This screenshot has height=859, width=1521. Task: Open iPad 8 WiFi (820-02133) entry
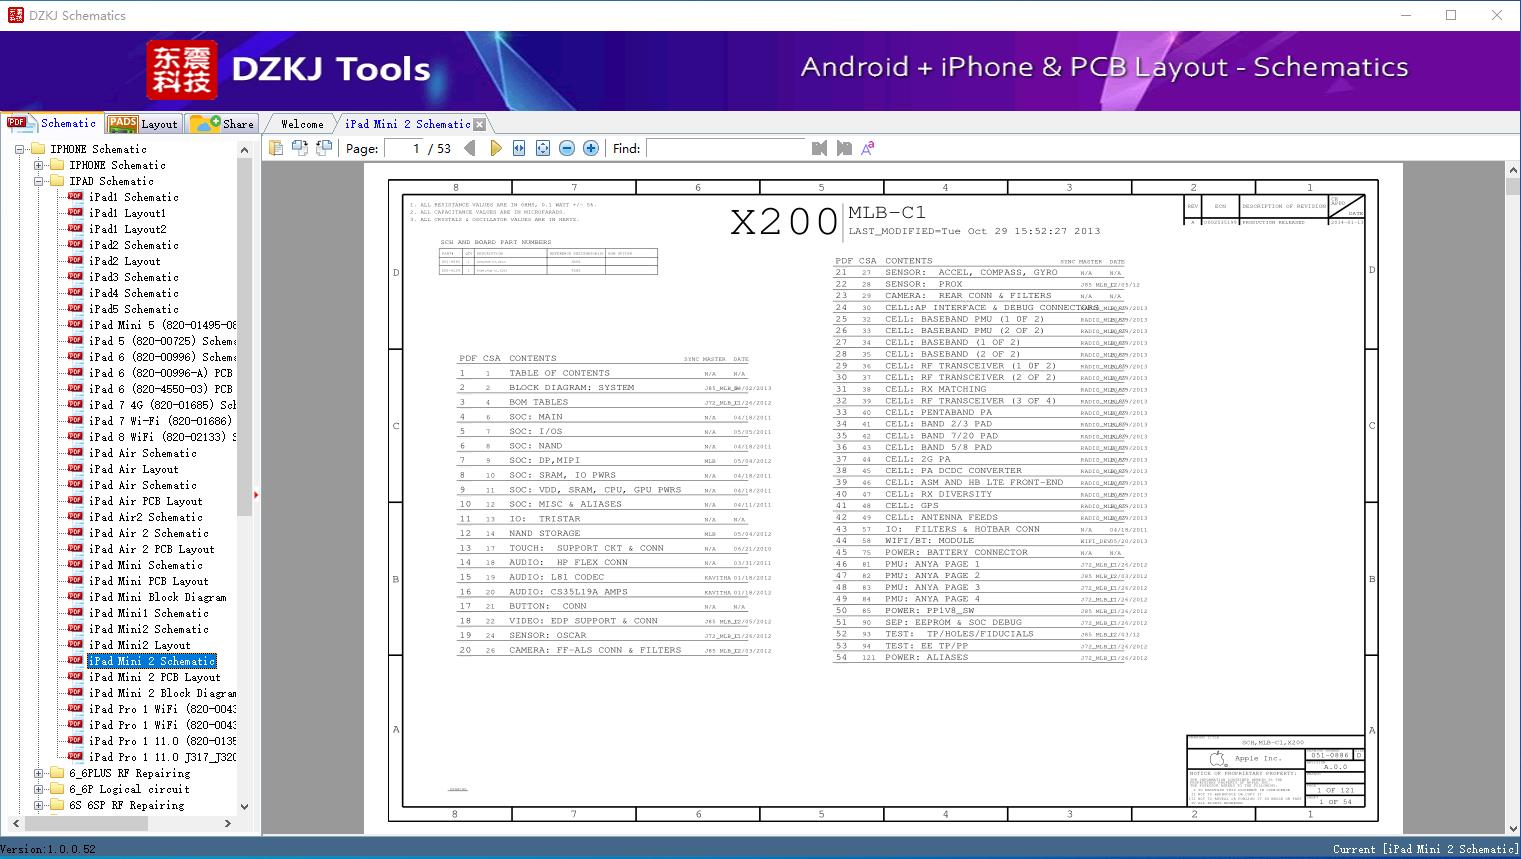(x=162, y=437)
